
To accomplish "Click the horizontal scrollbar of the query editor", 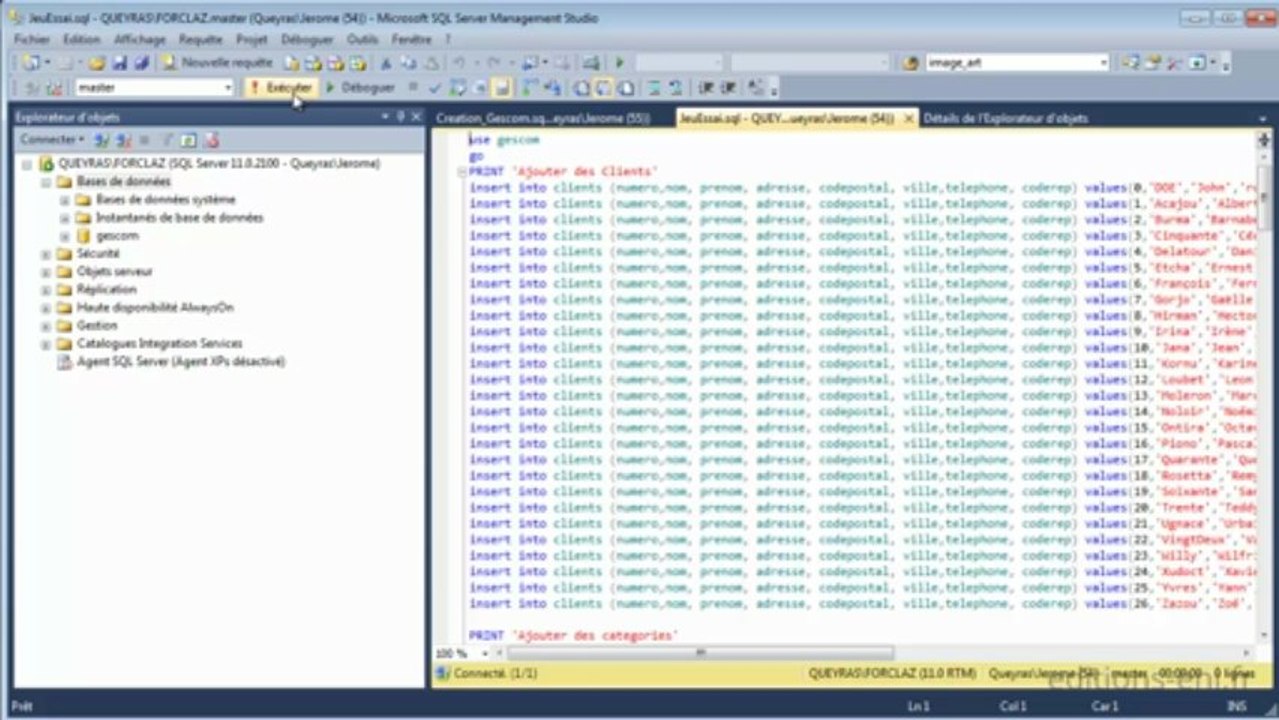I will (x=700, y=652).
